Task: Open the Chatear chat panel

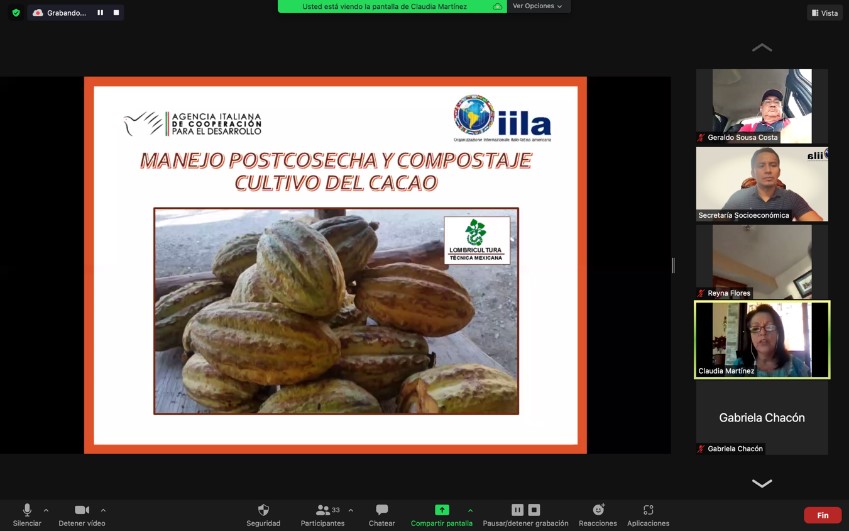Action: click(381, 510)
